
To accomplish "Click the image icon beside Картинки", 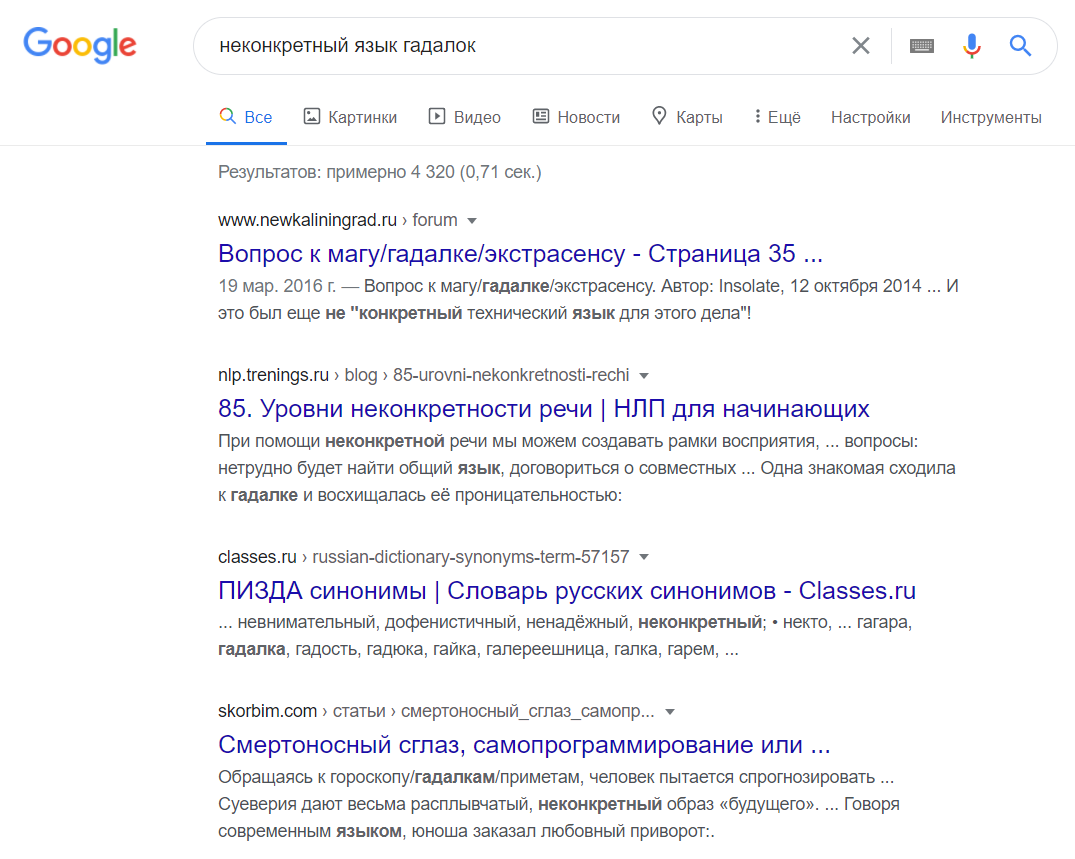I will click(312, 117).
